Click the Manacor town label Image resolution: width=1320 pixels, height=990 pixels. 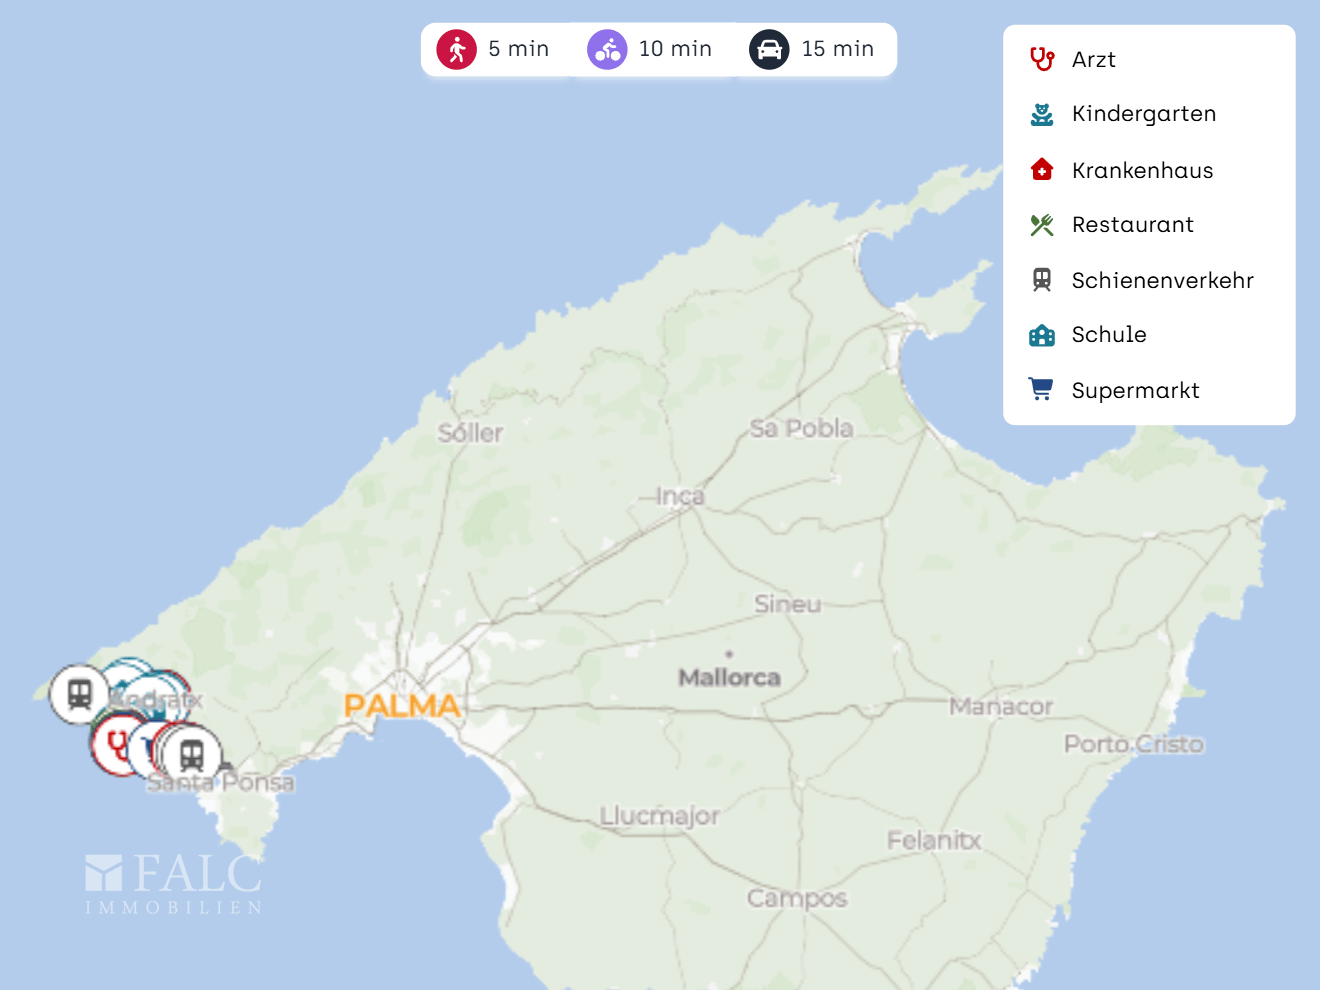tap(1001, 707)
